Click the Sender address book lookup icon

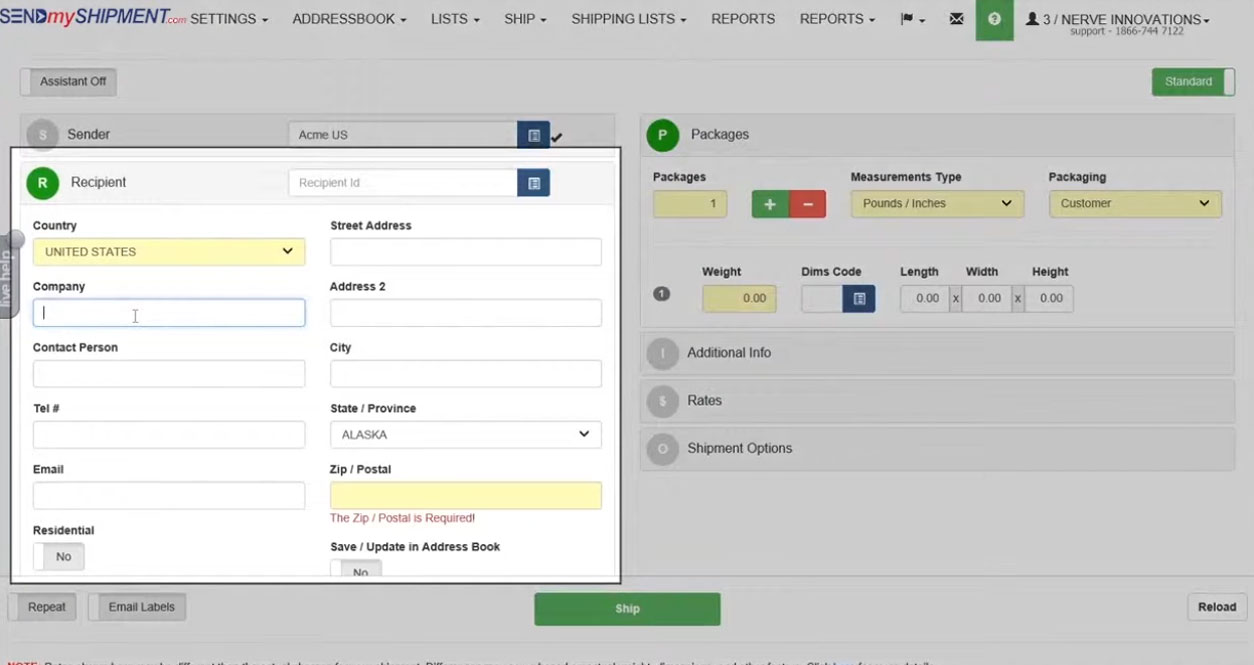[x=533, y=135]
